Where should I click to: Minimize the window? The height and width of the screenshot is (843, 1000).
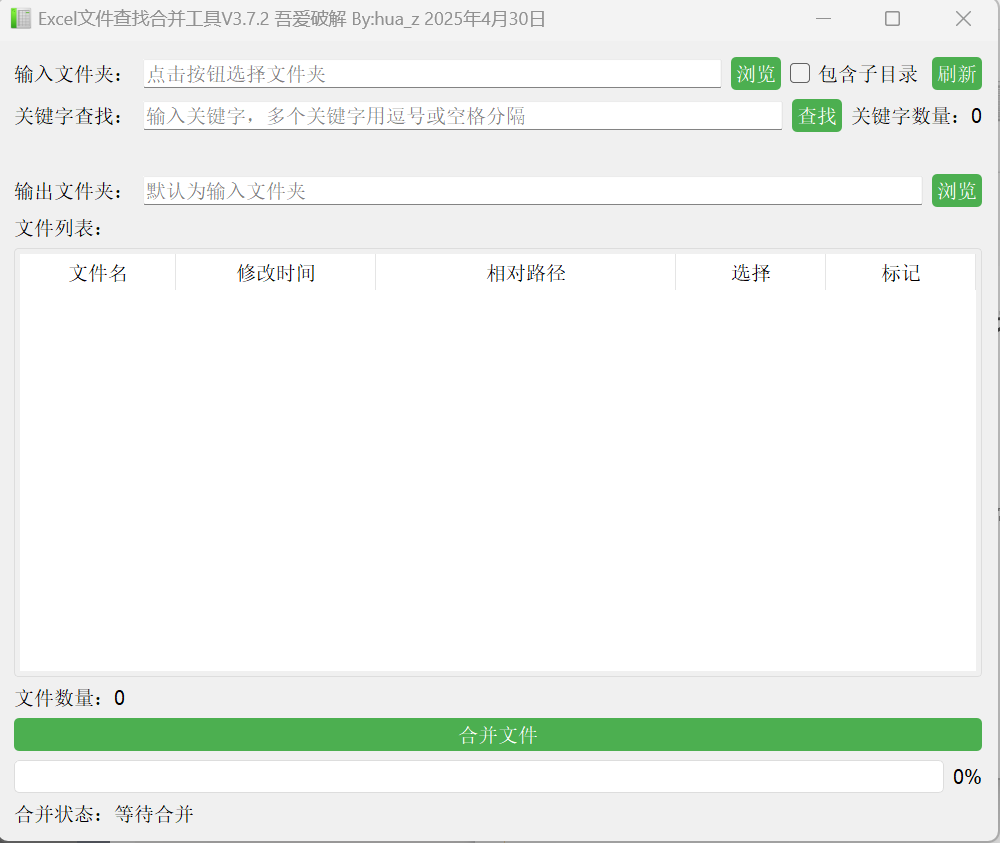823,18
